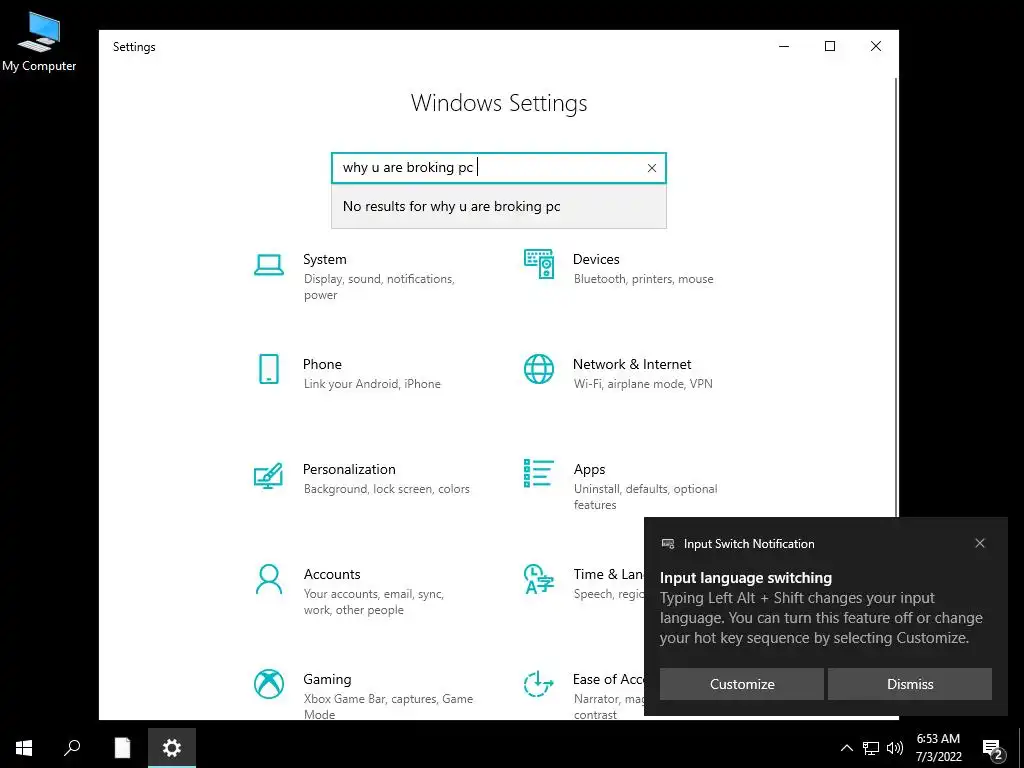
Task: Click the Input Switch Notification keyboard icon
Action: tap(667, 543)
